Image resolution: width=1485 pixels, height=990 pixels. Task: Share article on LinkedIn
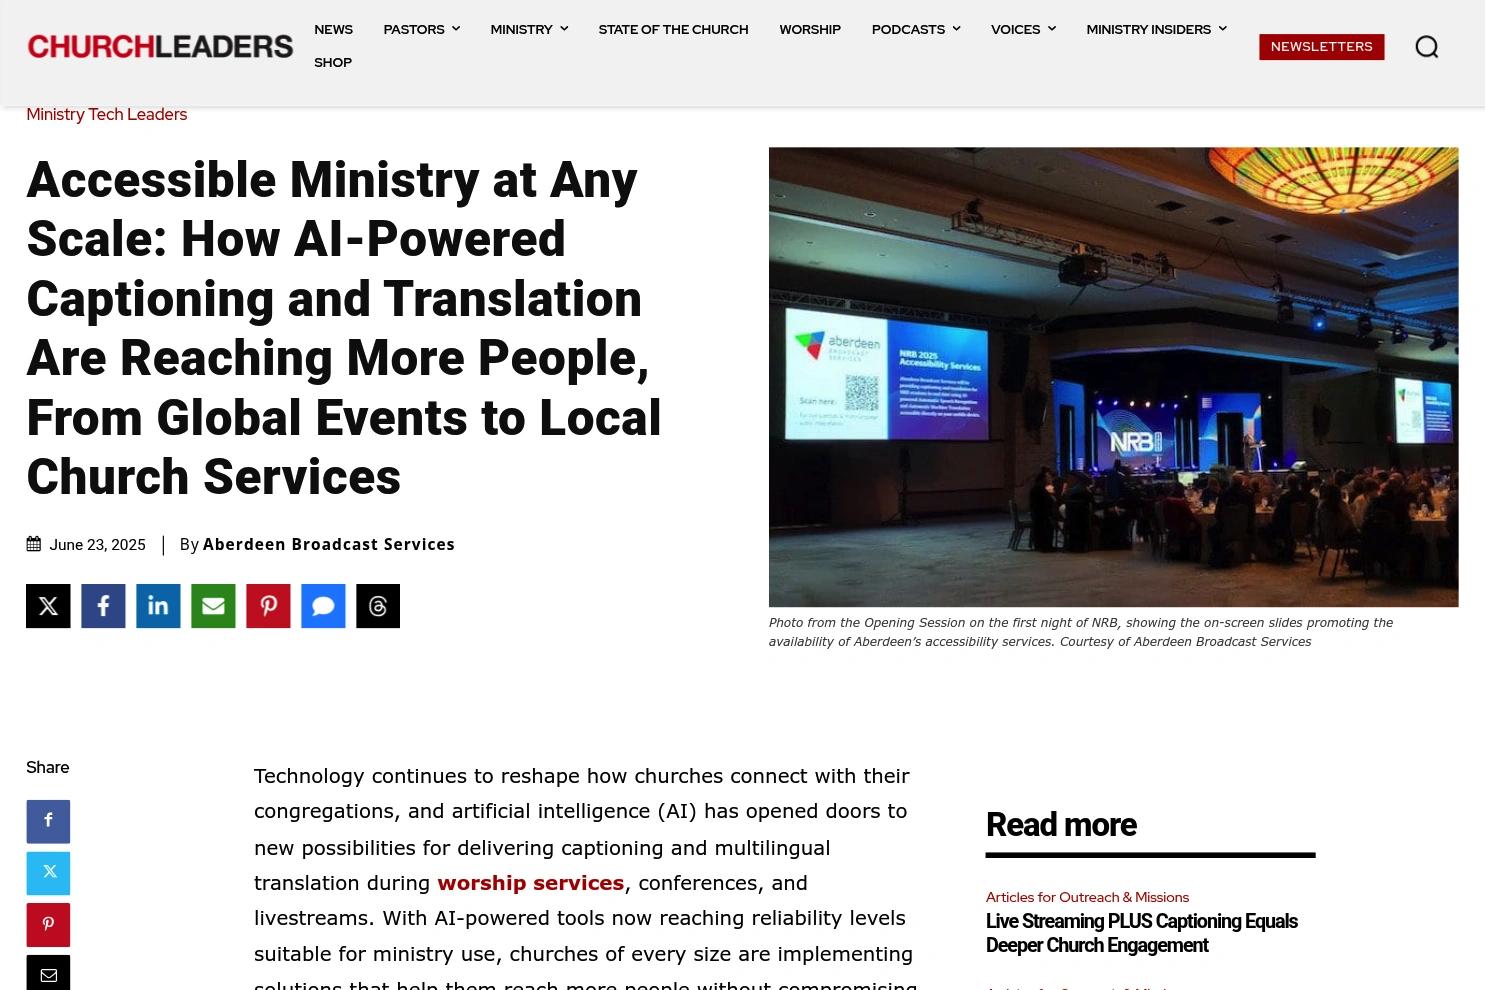tap(158, 606)
